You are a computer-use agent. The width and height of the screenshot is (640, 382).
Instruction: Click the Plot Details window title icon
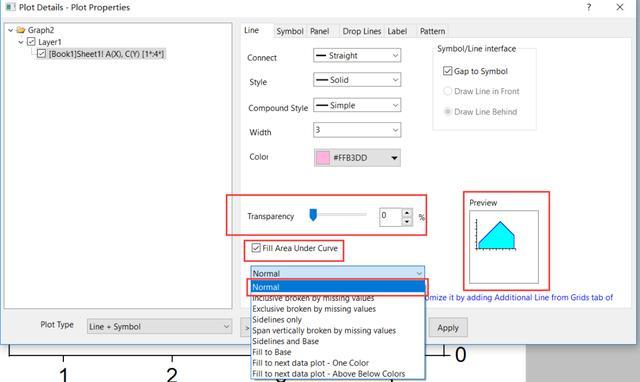pos(10,7)
